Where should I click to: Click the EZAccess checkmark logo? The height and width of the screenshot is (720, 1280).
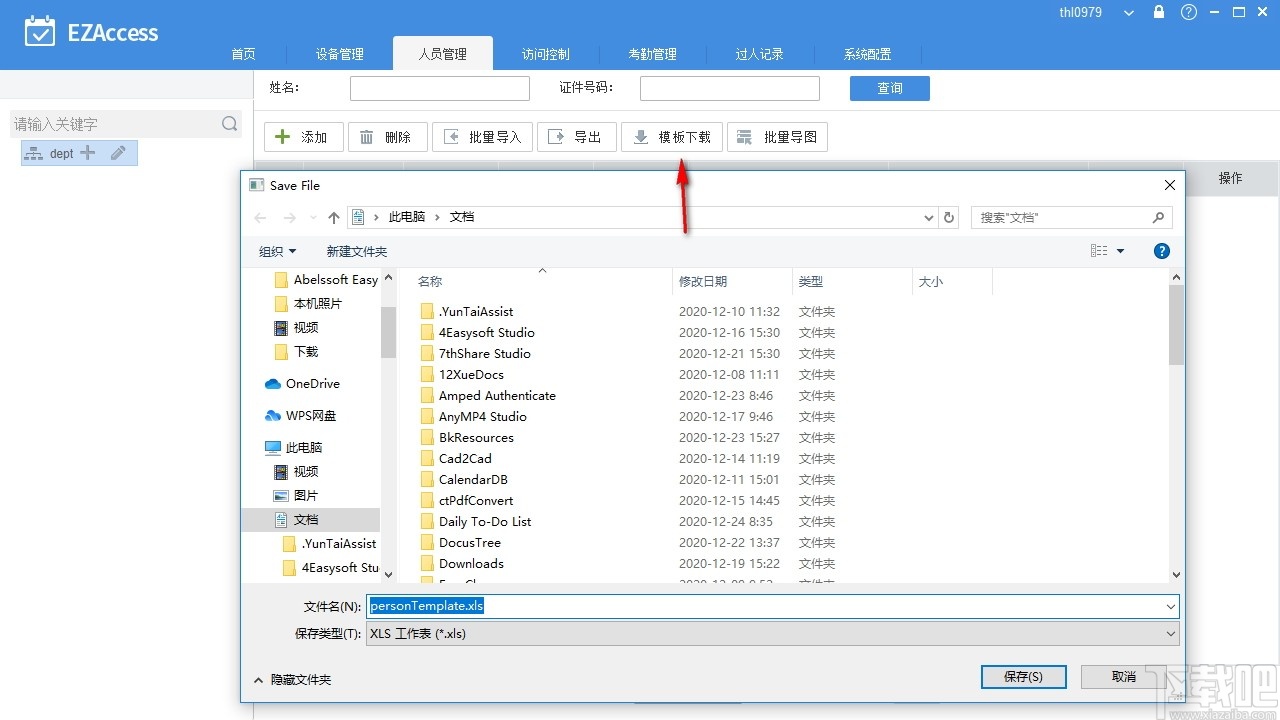[41, 32]
